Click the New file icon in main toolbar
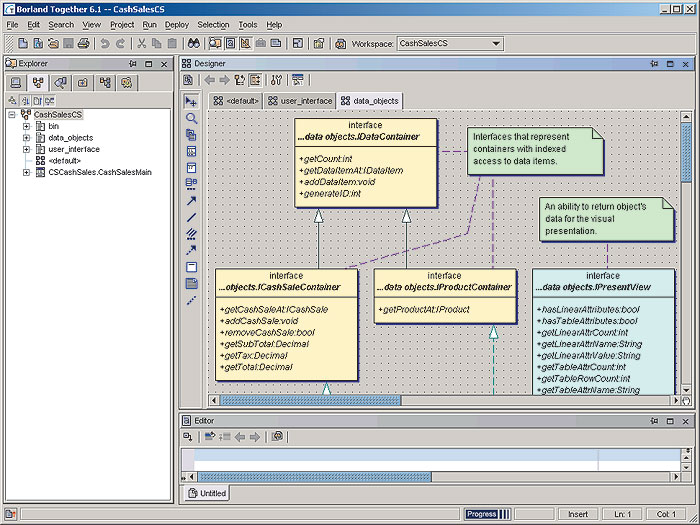This screenshot has width=700, height=525. pos(23,43)
